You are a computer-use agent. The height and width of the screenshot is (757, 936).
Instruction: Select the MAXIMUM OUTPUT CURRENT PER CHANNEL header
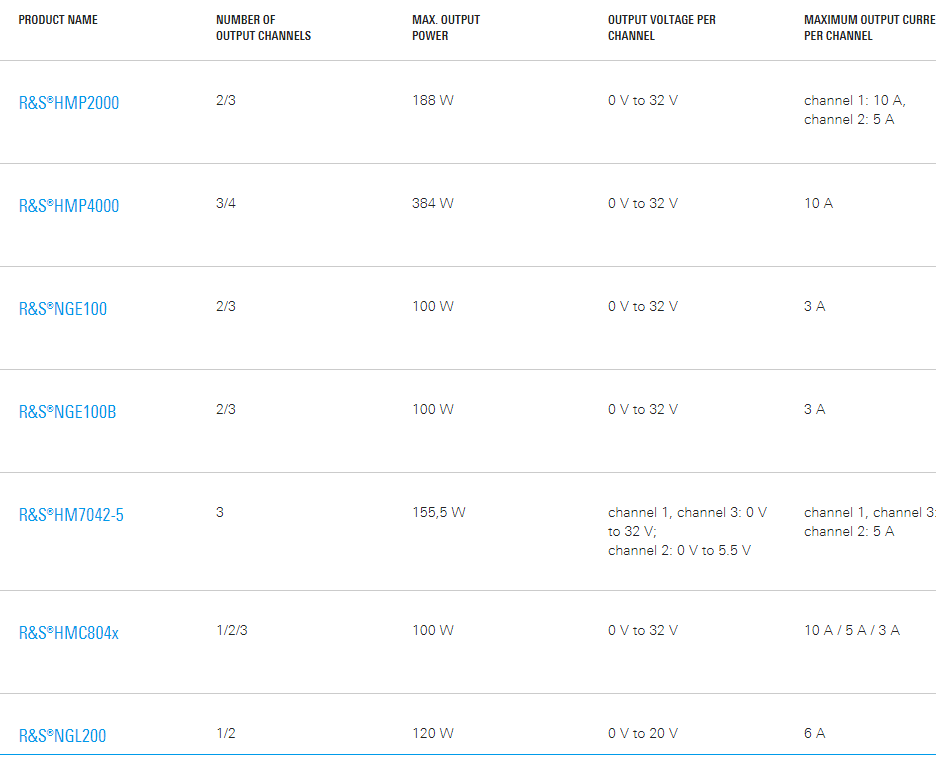870,27
